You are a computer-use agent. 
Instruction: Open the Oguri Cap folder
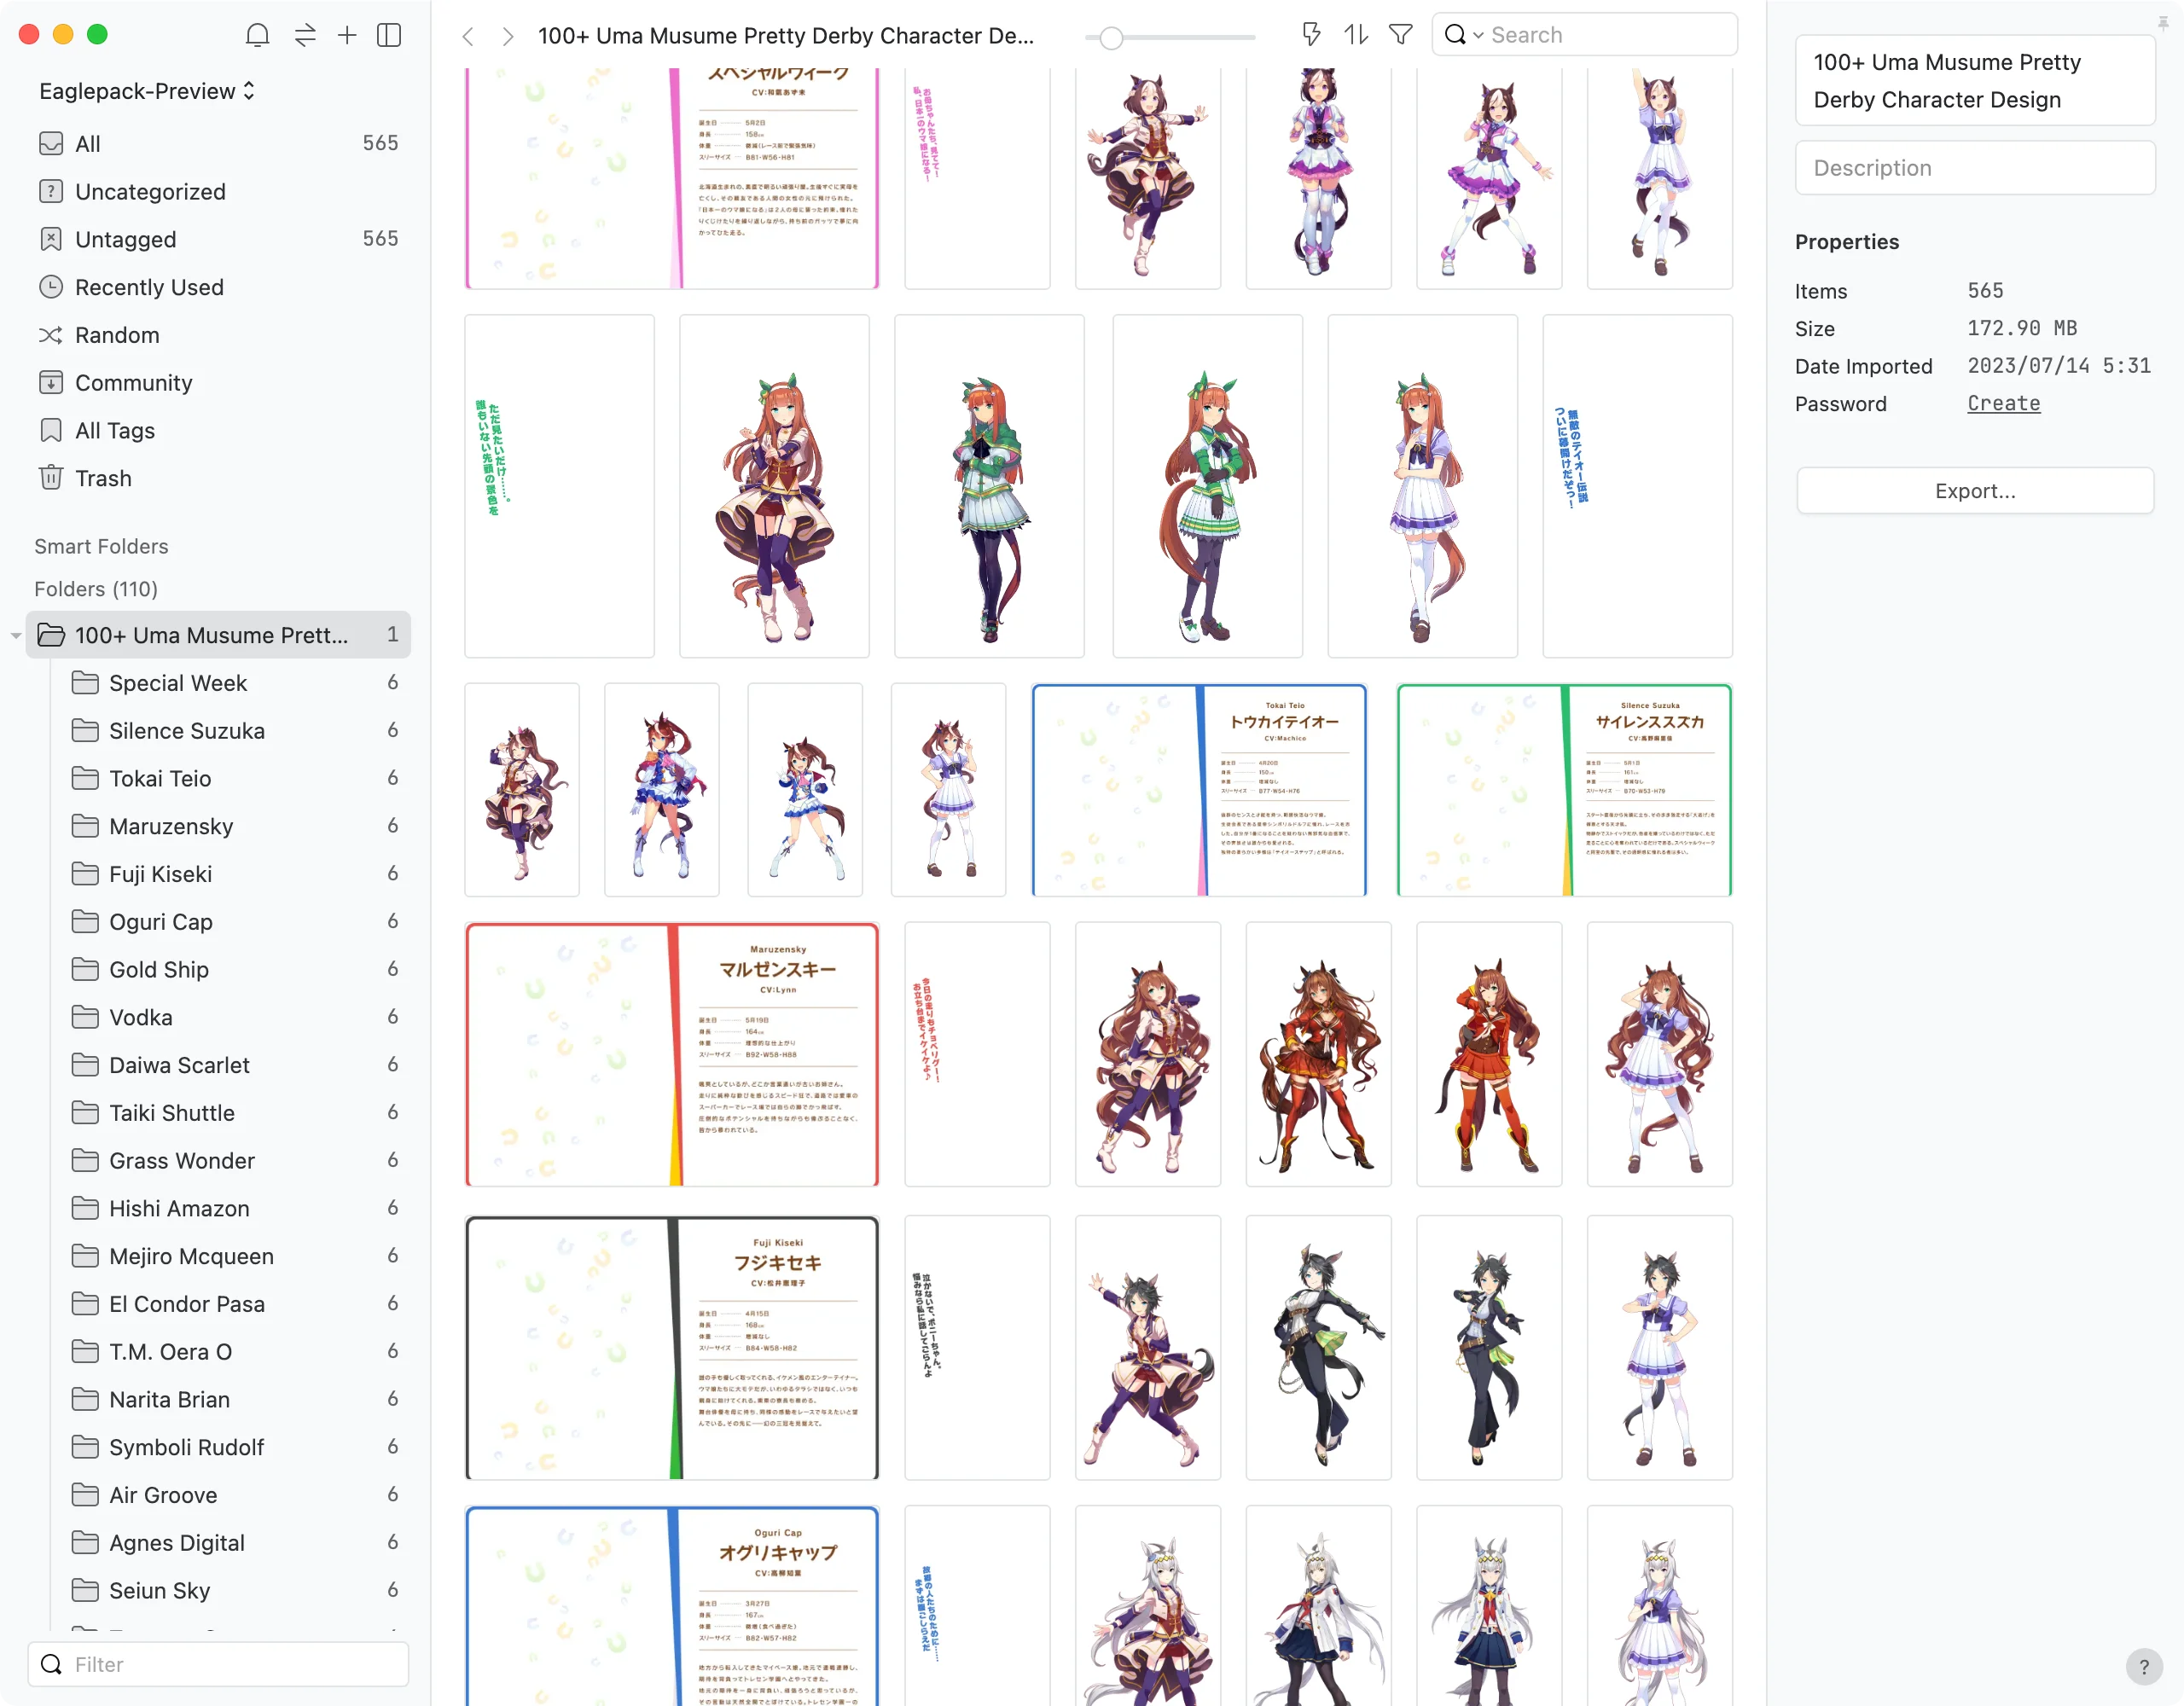click(235, 922)
